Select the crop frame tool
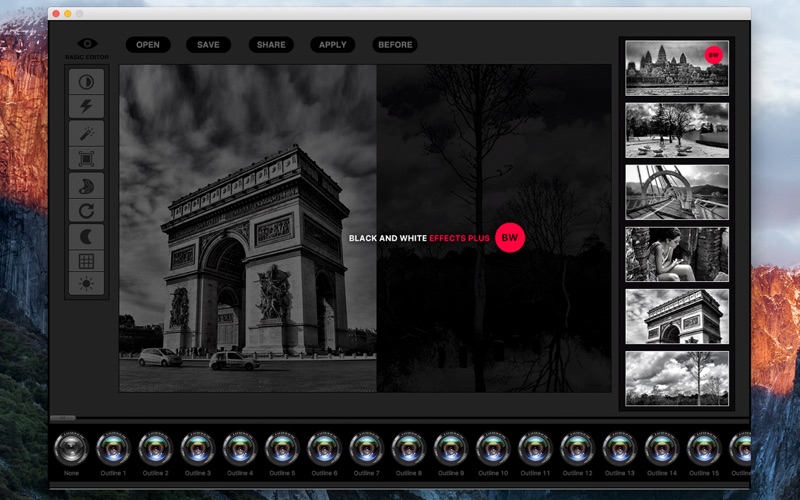 (86, 159)
